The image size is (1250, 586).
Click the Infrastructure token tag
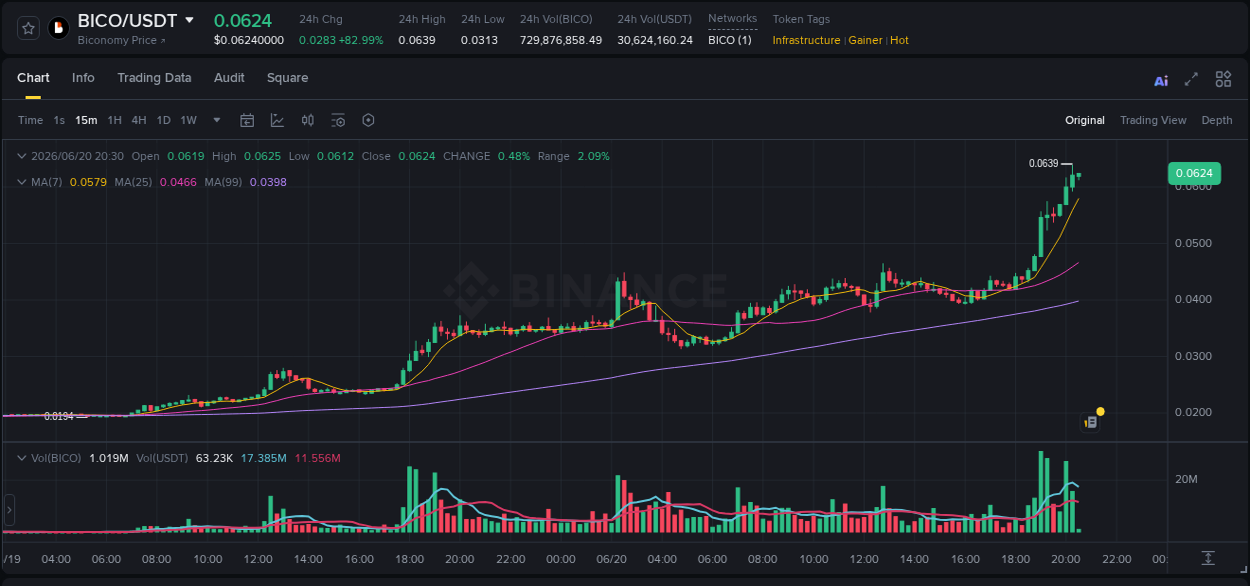tap(806, 40)
